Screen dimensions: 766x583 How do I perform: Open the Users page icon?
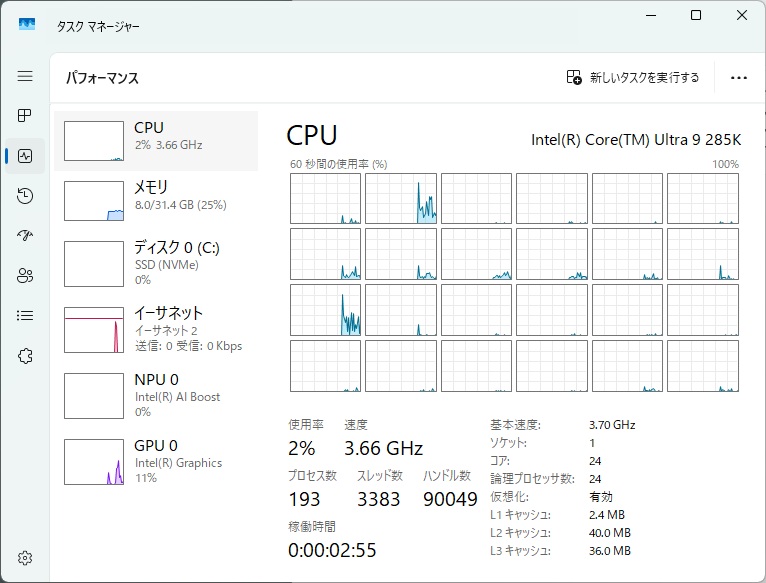pyautogui.click(x=25, y=276)
